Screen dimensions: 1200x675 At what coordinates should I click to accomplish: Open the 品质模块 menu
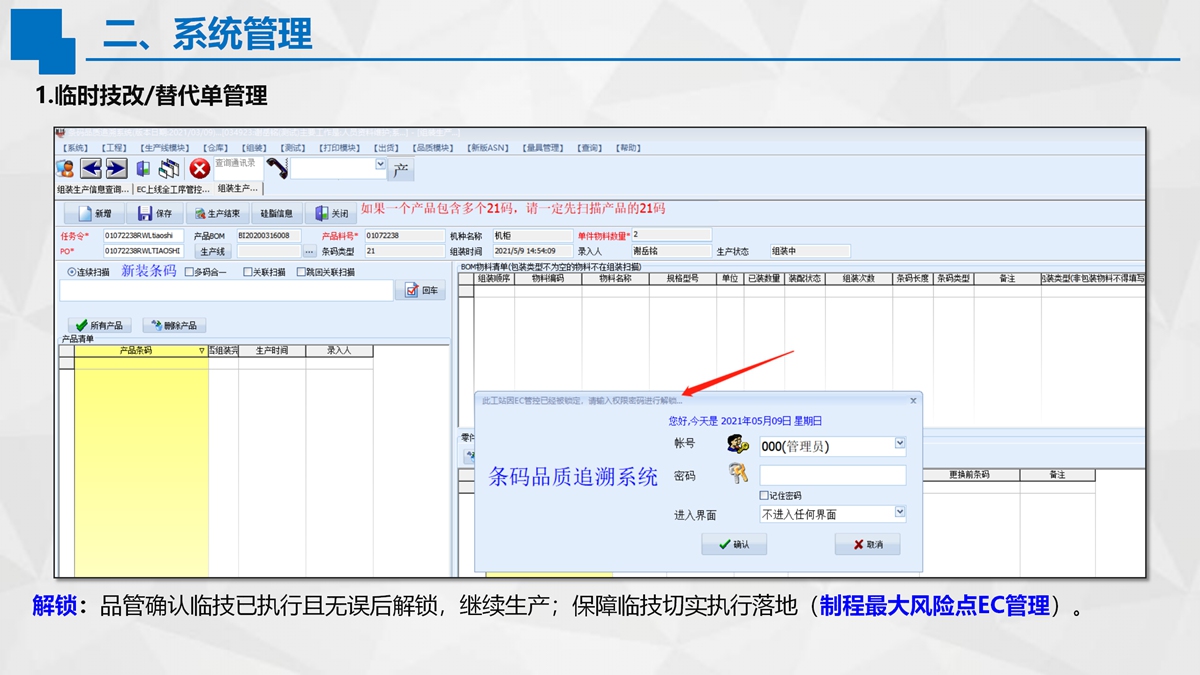[434, 148]
